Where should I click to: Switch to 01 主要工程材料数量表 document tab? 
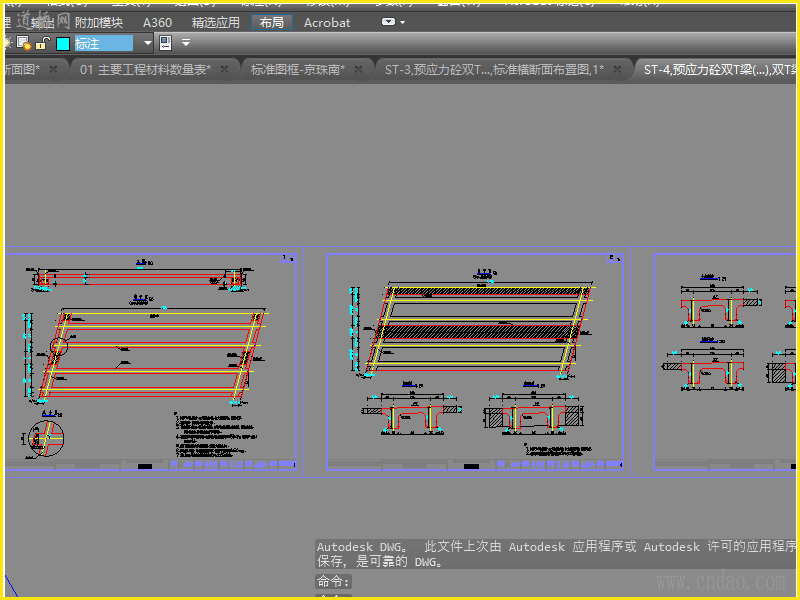tap(144, 69)
